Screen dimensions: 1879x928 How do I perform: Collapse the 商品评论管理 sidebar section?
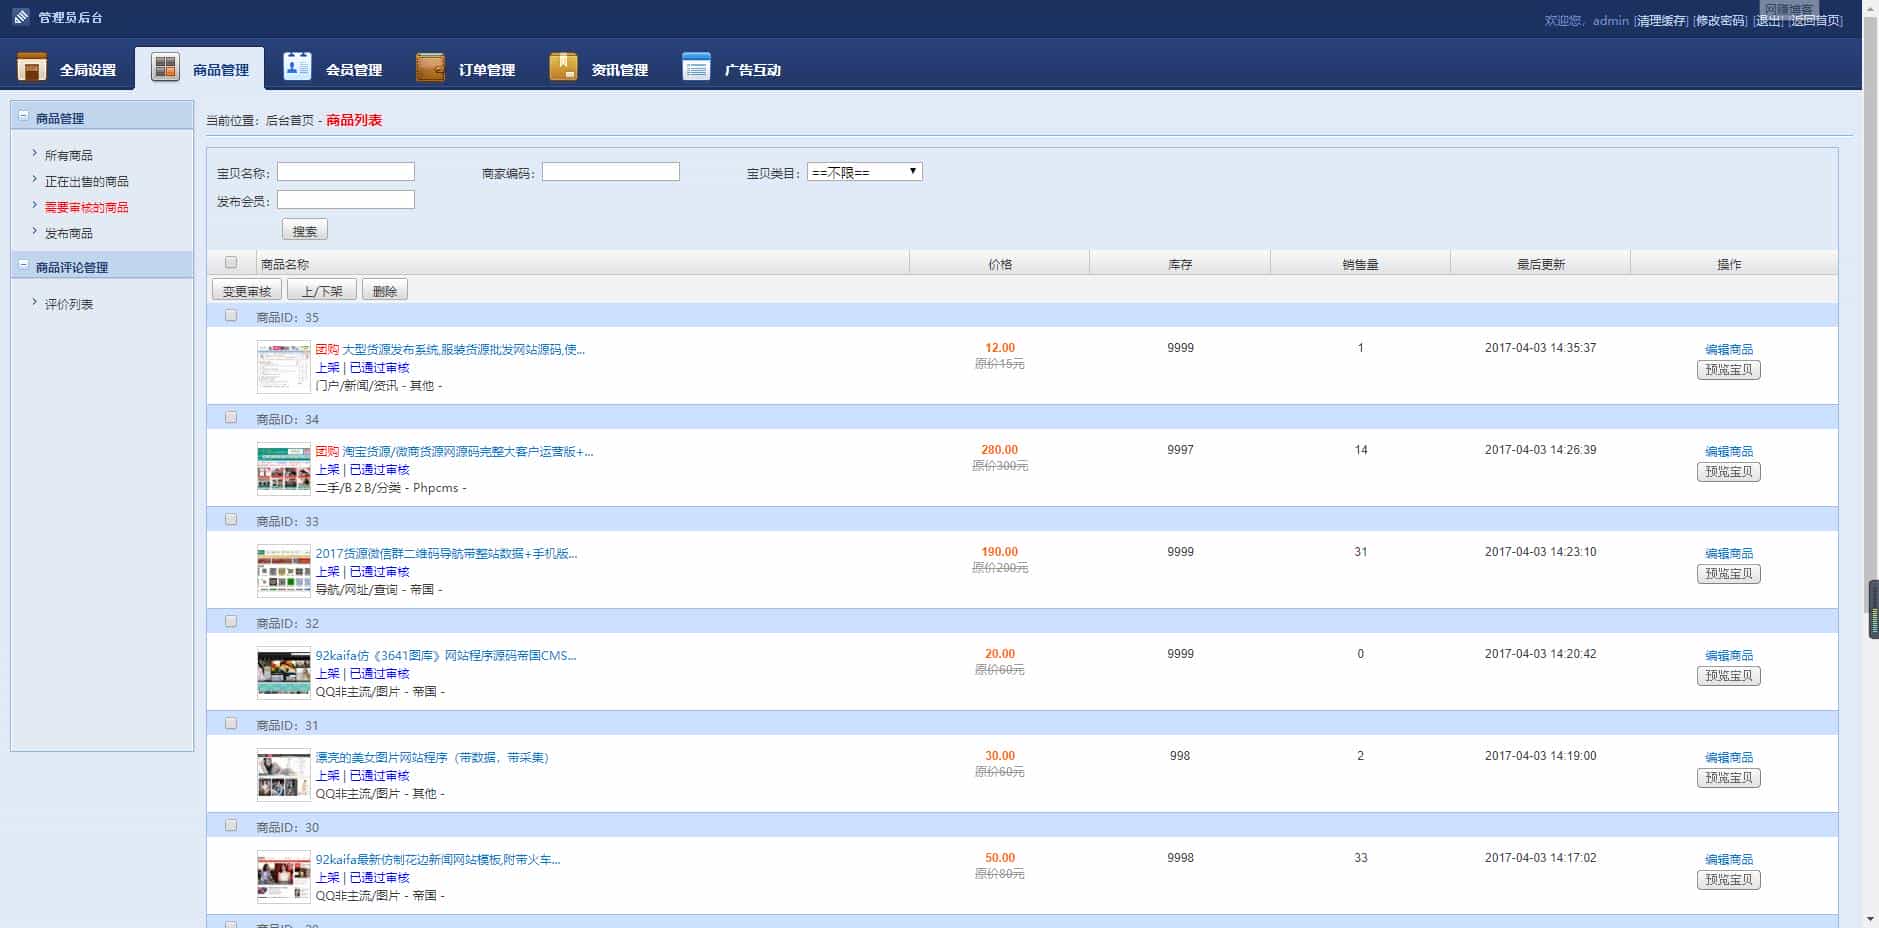tap(24, 266)
